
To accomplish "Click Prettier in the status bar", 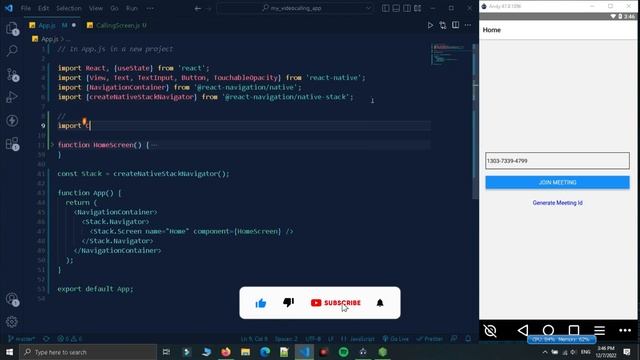I will 429,339.
